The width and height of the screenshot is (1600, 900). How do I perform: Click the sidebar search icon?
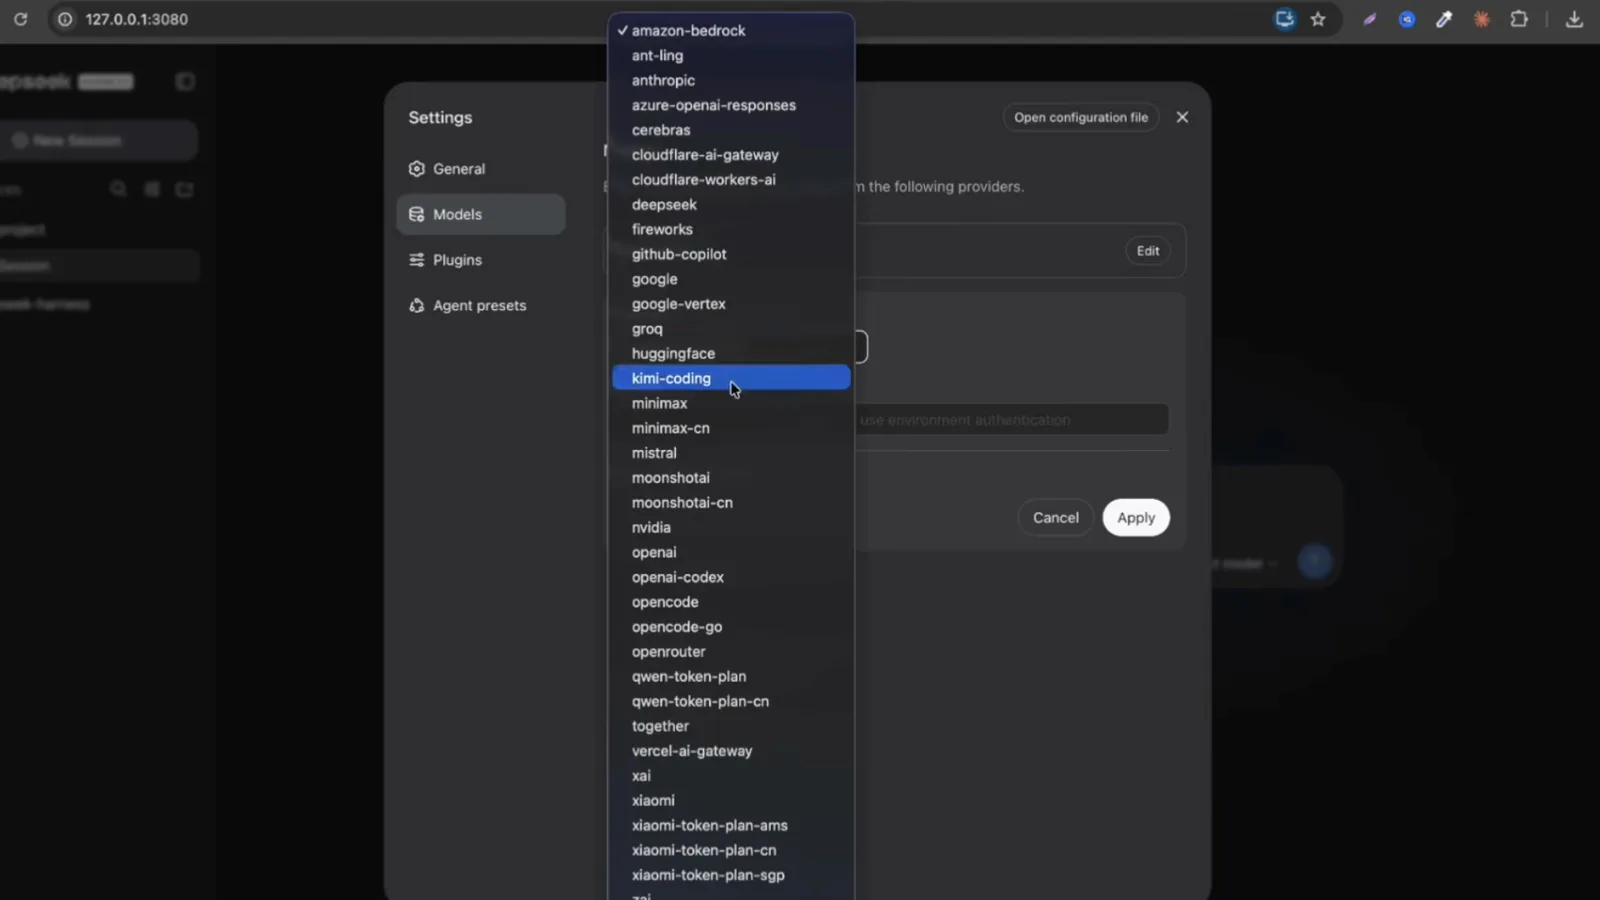pyautogui.click(x=118, y=189)
